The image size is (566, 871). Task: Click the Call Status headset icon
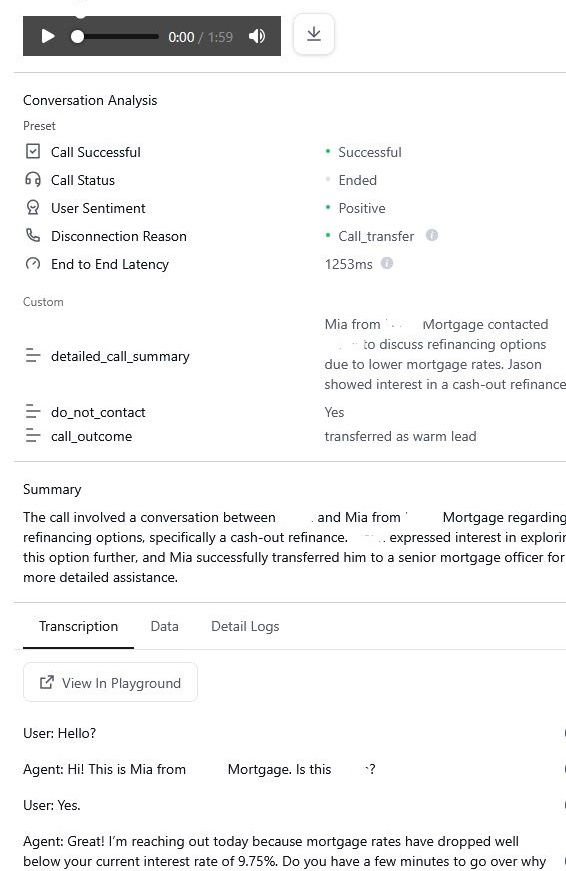[x=33, y=179]
